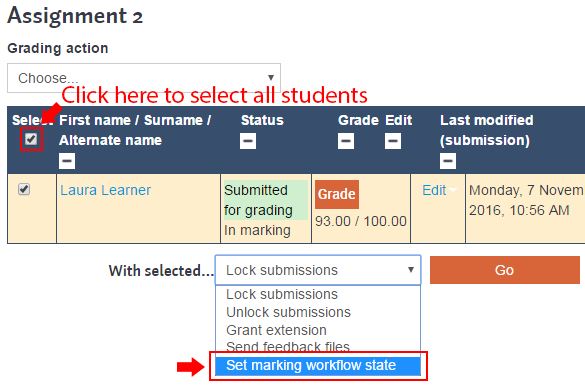Choose Unlock submissions from the list
The image size is (585, 385).
(x=288, y=312)
